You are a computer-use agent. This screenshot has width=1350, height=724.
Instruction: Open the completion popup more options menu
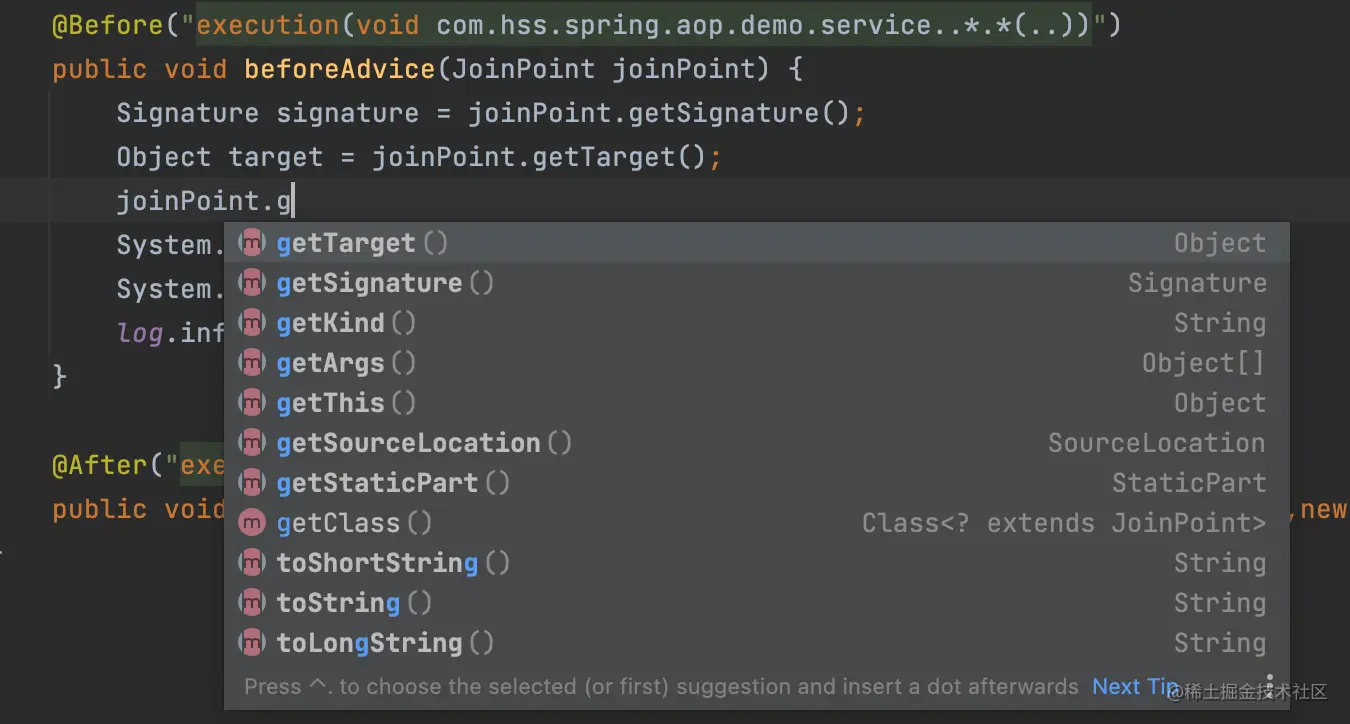click(x=1270, y=684)
